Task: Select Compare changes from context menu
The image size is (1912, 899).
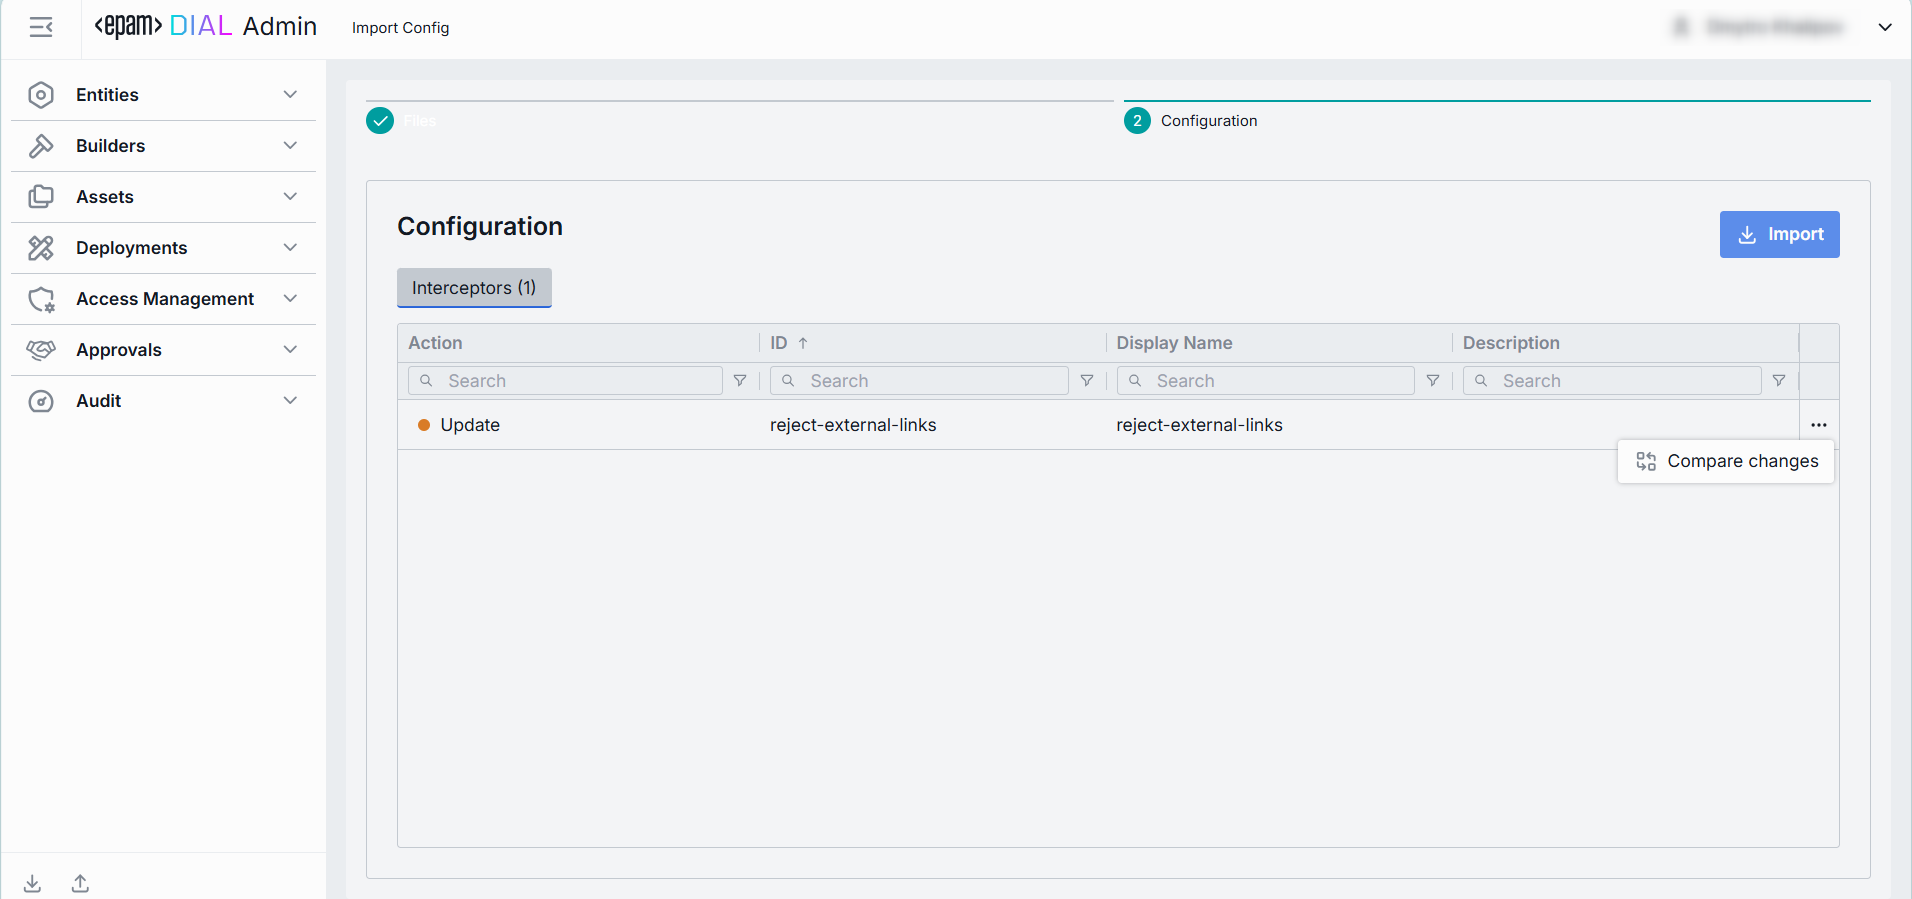Action: pos(1727,461)
